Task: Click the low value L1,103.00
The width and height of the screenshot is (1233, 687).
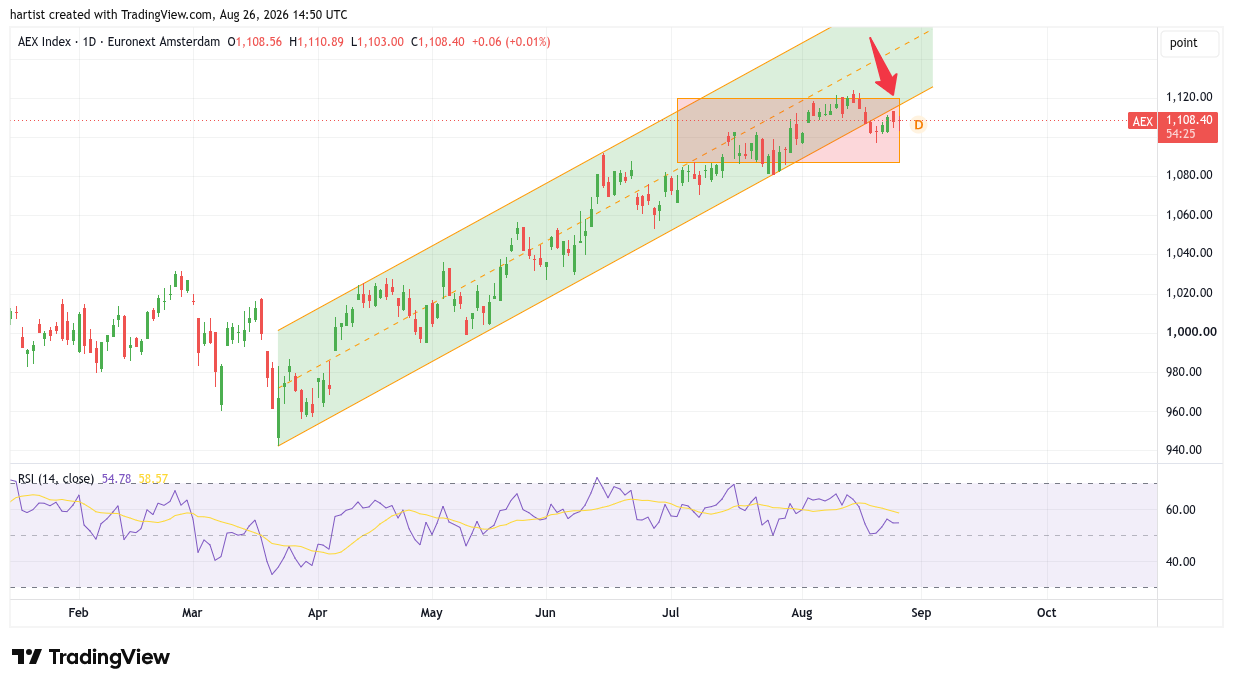Action: [377, 42]
